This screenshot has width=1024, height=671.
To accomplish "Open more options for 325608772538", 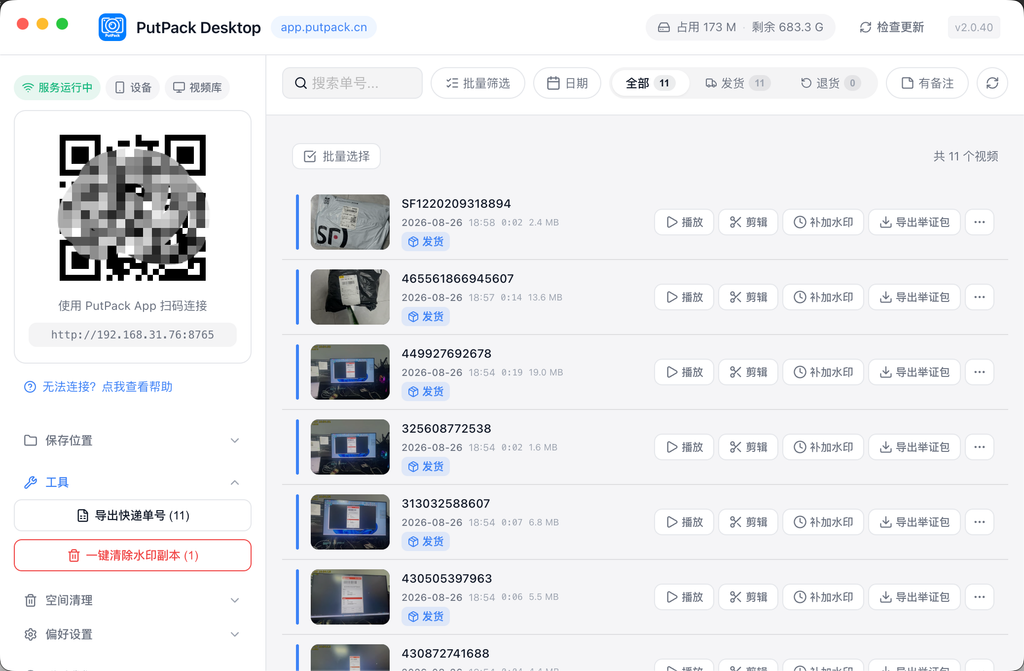I will pos(980,448).
